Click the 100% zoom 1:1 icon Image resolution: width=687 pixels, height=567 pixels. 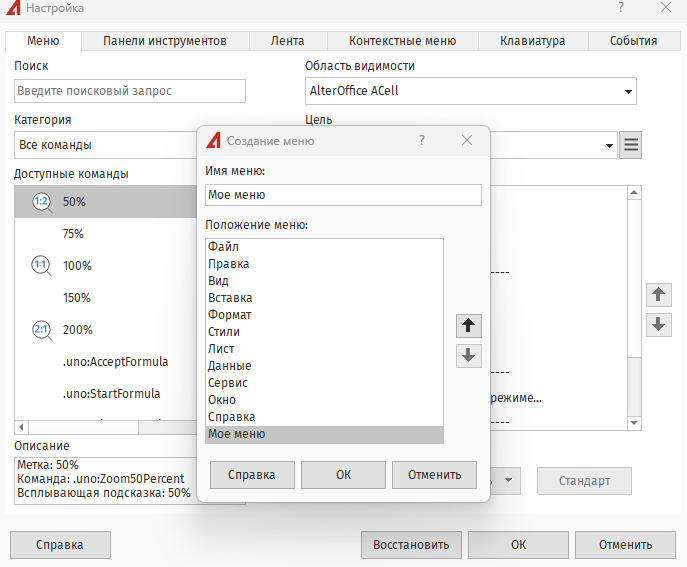click(x=42, y=266)
